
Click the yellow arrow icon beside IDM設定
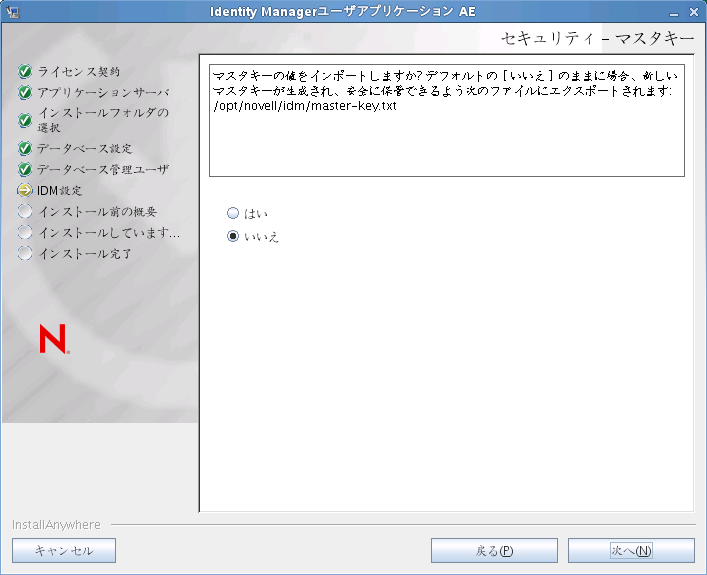tap(25, 190)
